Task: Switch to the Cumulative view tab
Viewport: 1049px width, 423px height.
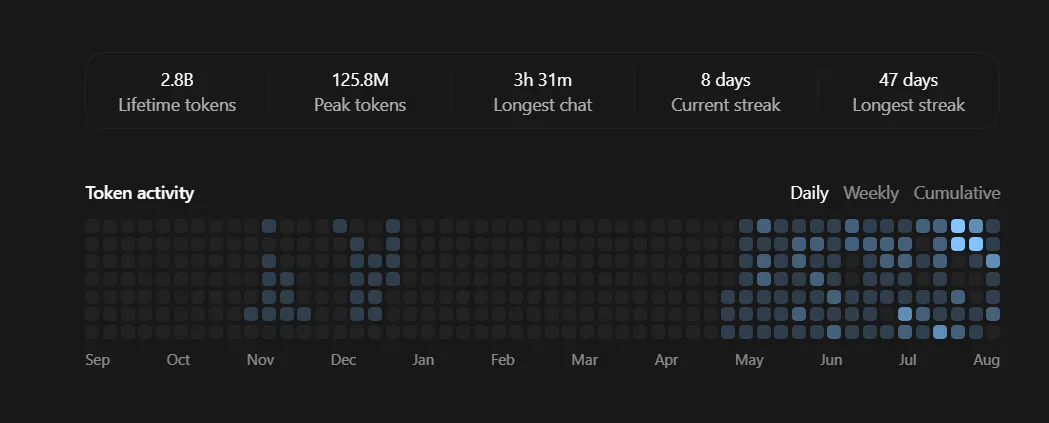Action: click(x=957, y=193)
